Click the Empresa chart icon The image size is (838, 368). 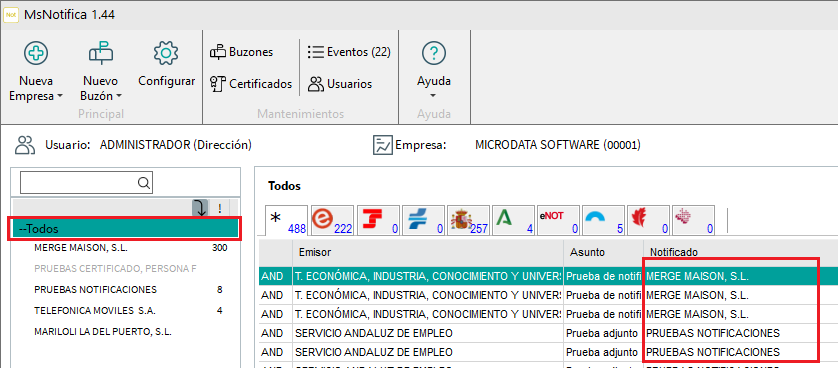click(383, 145)
